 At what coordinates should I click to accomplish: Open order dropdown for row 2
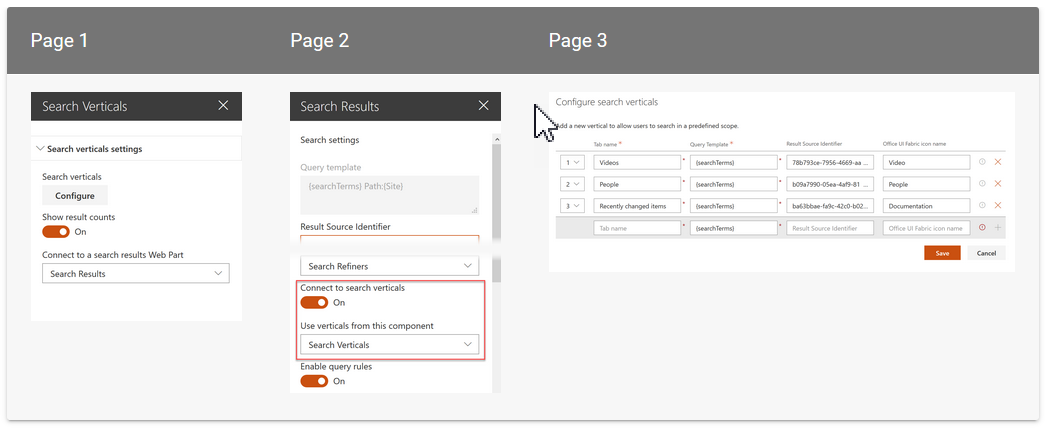572,184
